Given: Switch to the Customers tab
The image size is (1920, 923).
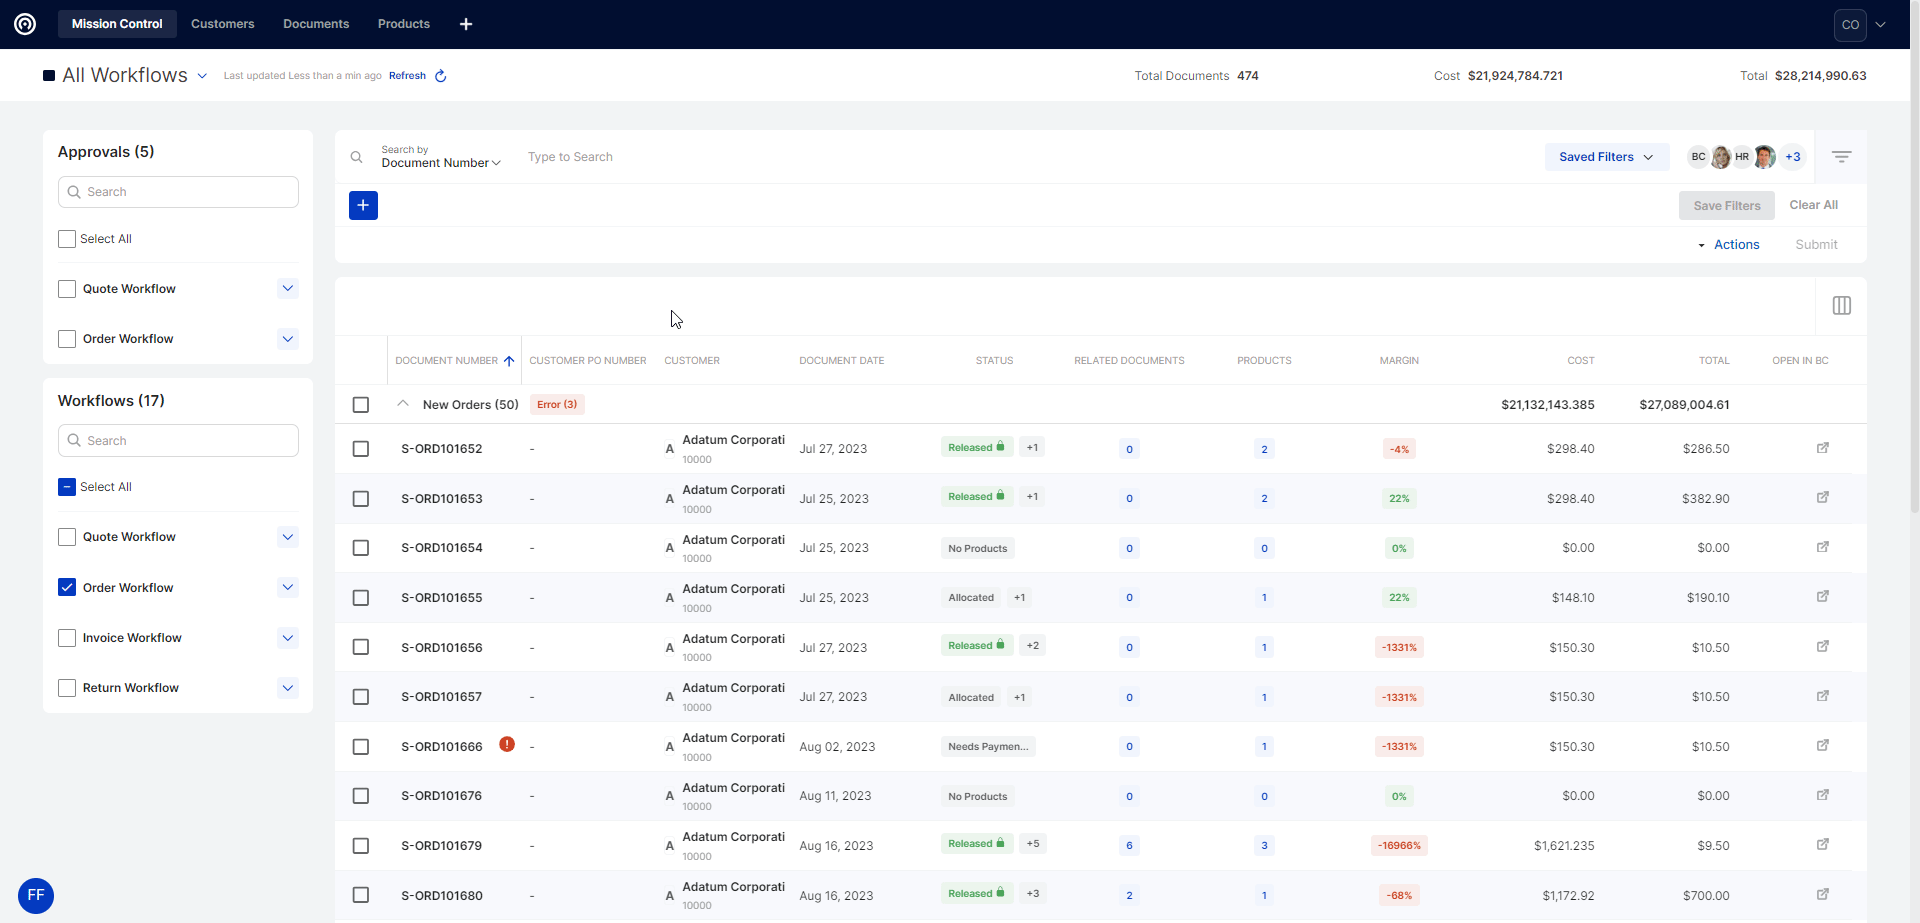Looking at the screenshot, I should pos(222,24).
